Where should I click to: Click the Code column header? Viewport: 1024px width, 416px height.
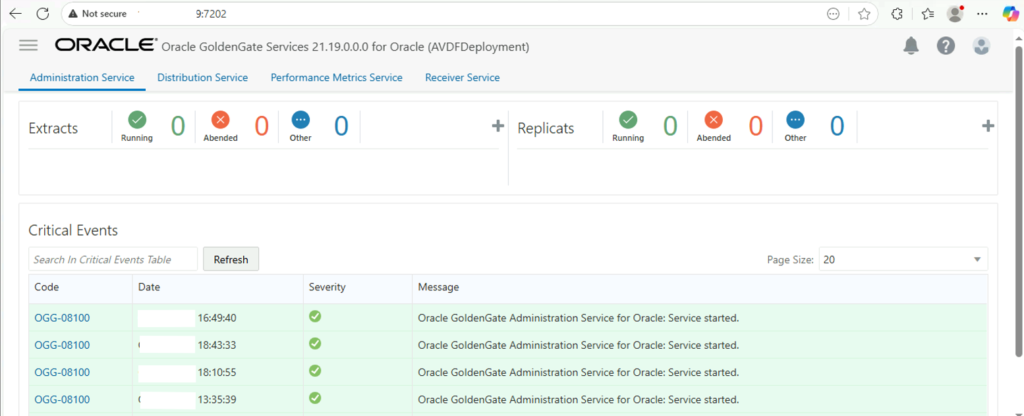pyautogui.click(x=80, y=287)
